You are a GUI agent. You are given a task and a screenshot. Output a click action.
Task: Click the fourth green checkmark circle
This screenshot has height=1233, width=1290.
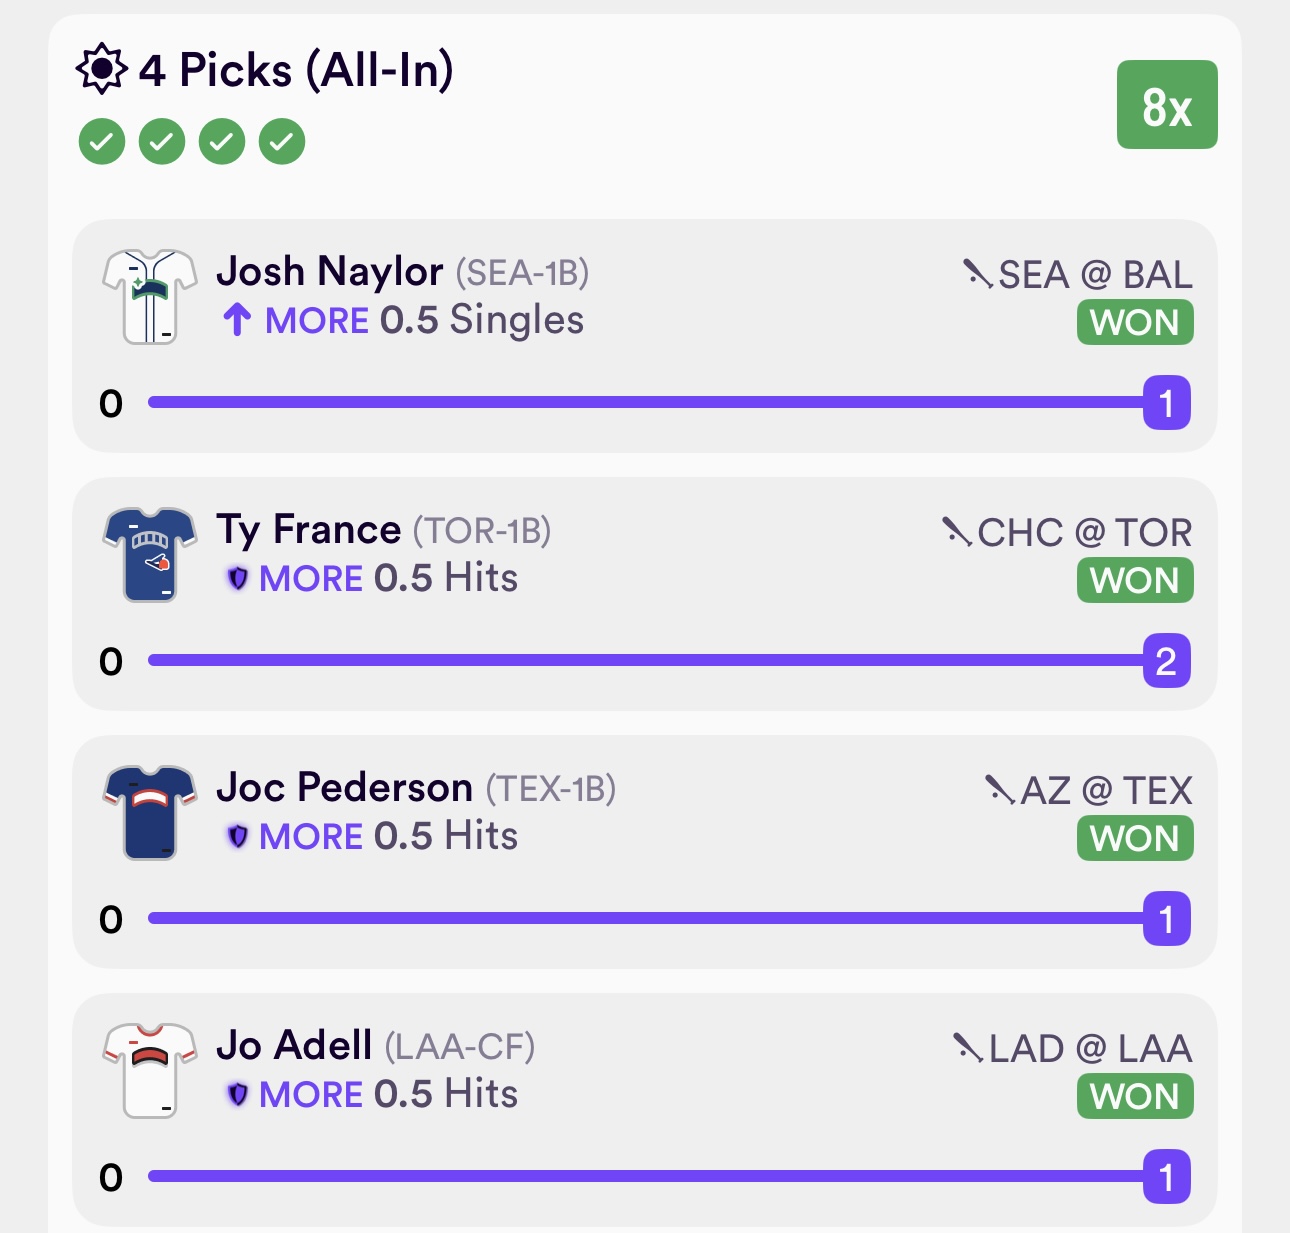tap(282, 142)
